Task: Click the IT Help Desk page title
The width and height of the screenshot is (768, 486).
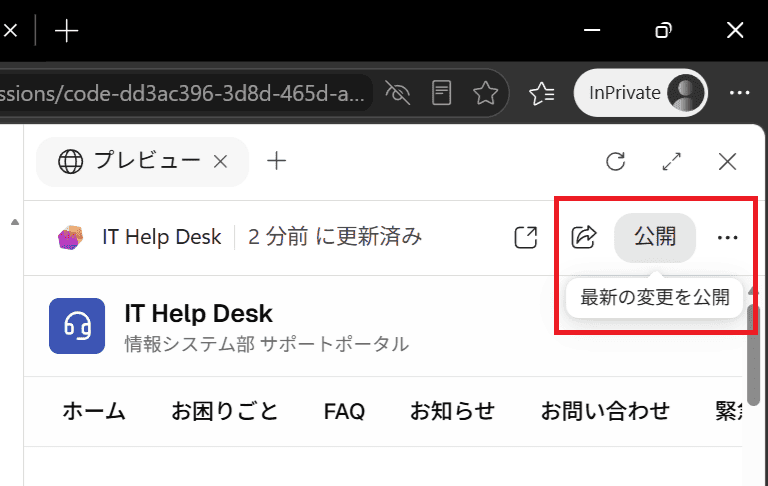Action: click(198, 314)
